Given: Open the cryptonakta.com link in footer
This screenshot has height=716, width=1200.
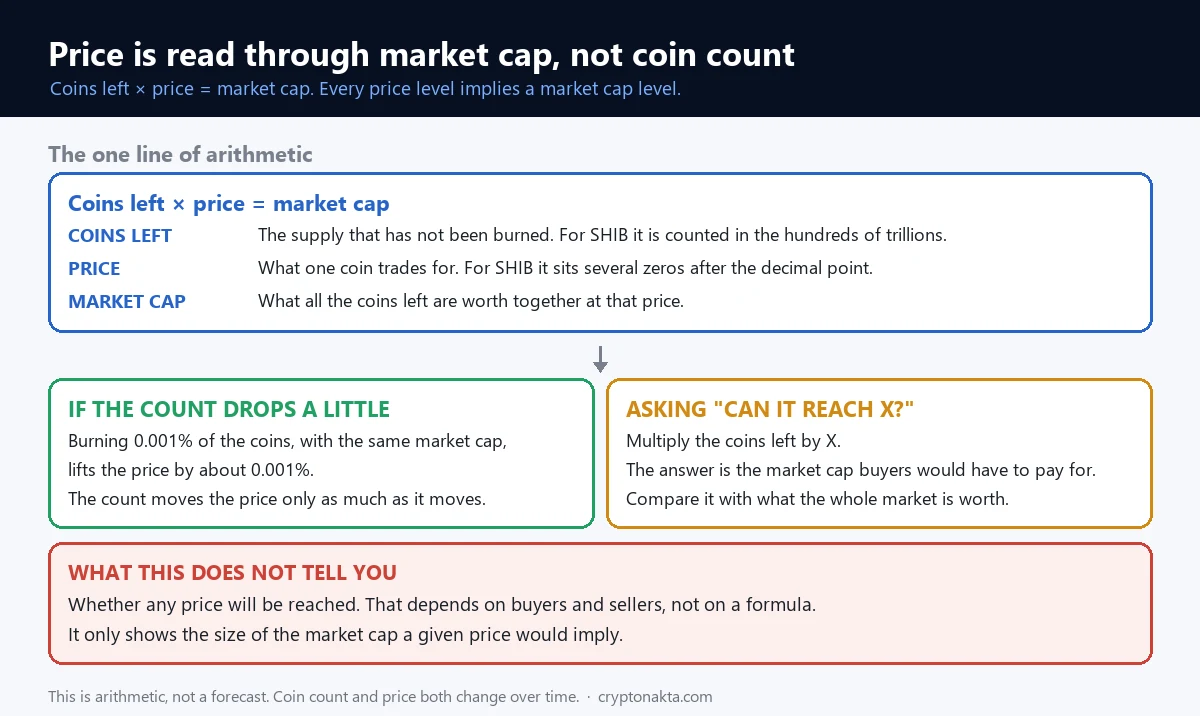Looking at the screenshot, I should coord(655,697).
